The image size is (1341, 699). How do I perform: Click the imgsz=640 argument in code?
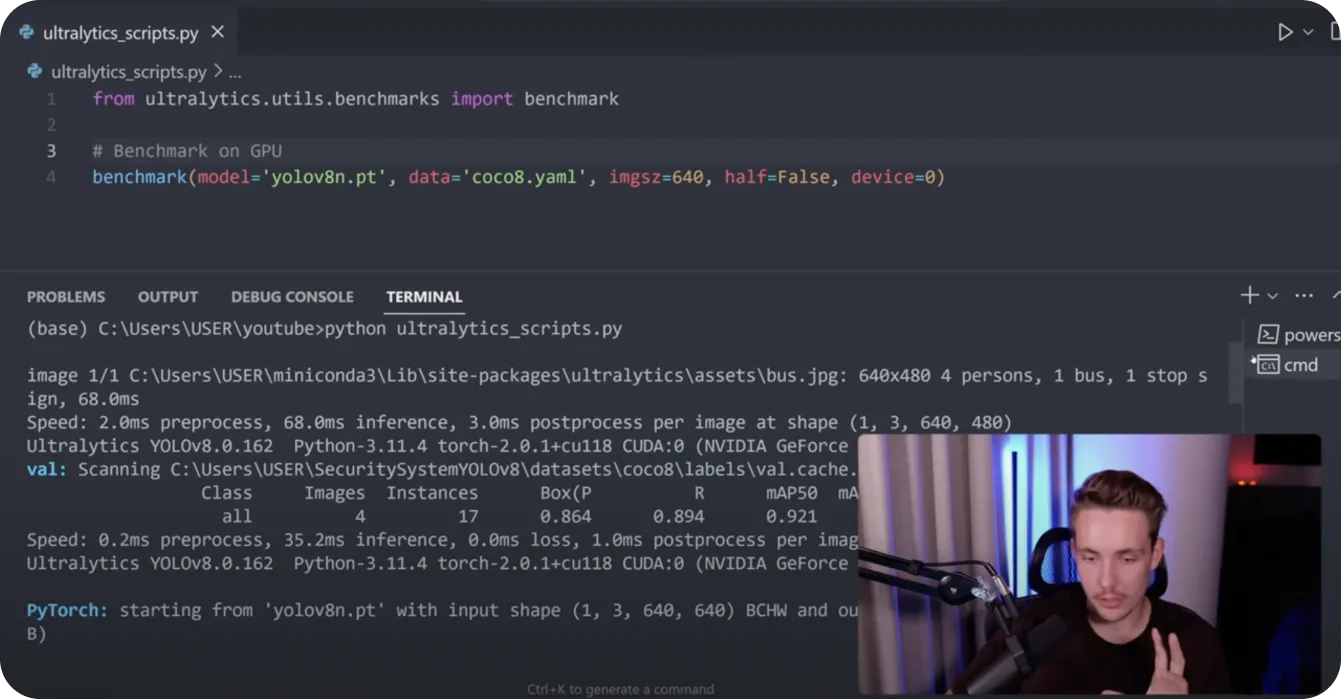(655, 177)
